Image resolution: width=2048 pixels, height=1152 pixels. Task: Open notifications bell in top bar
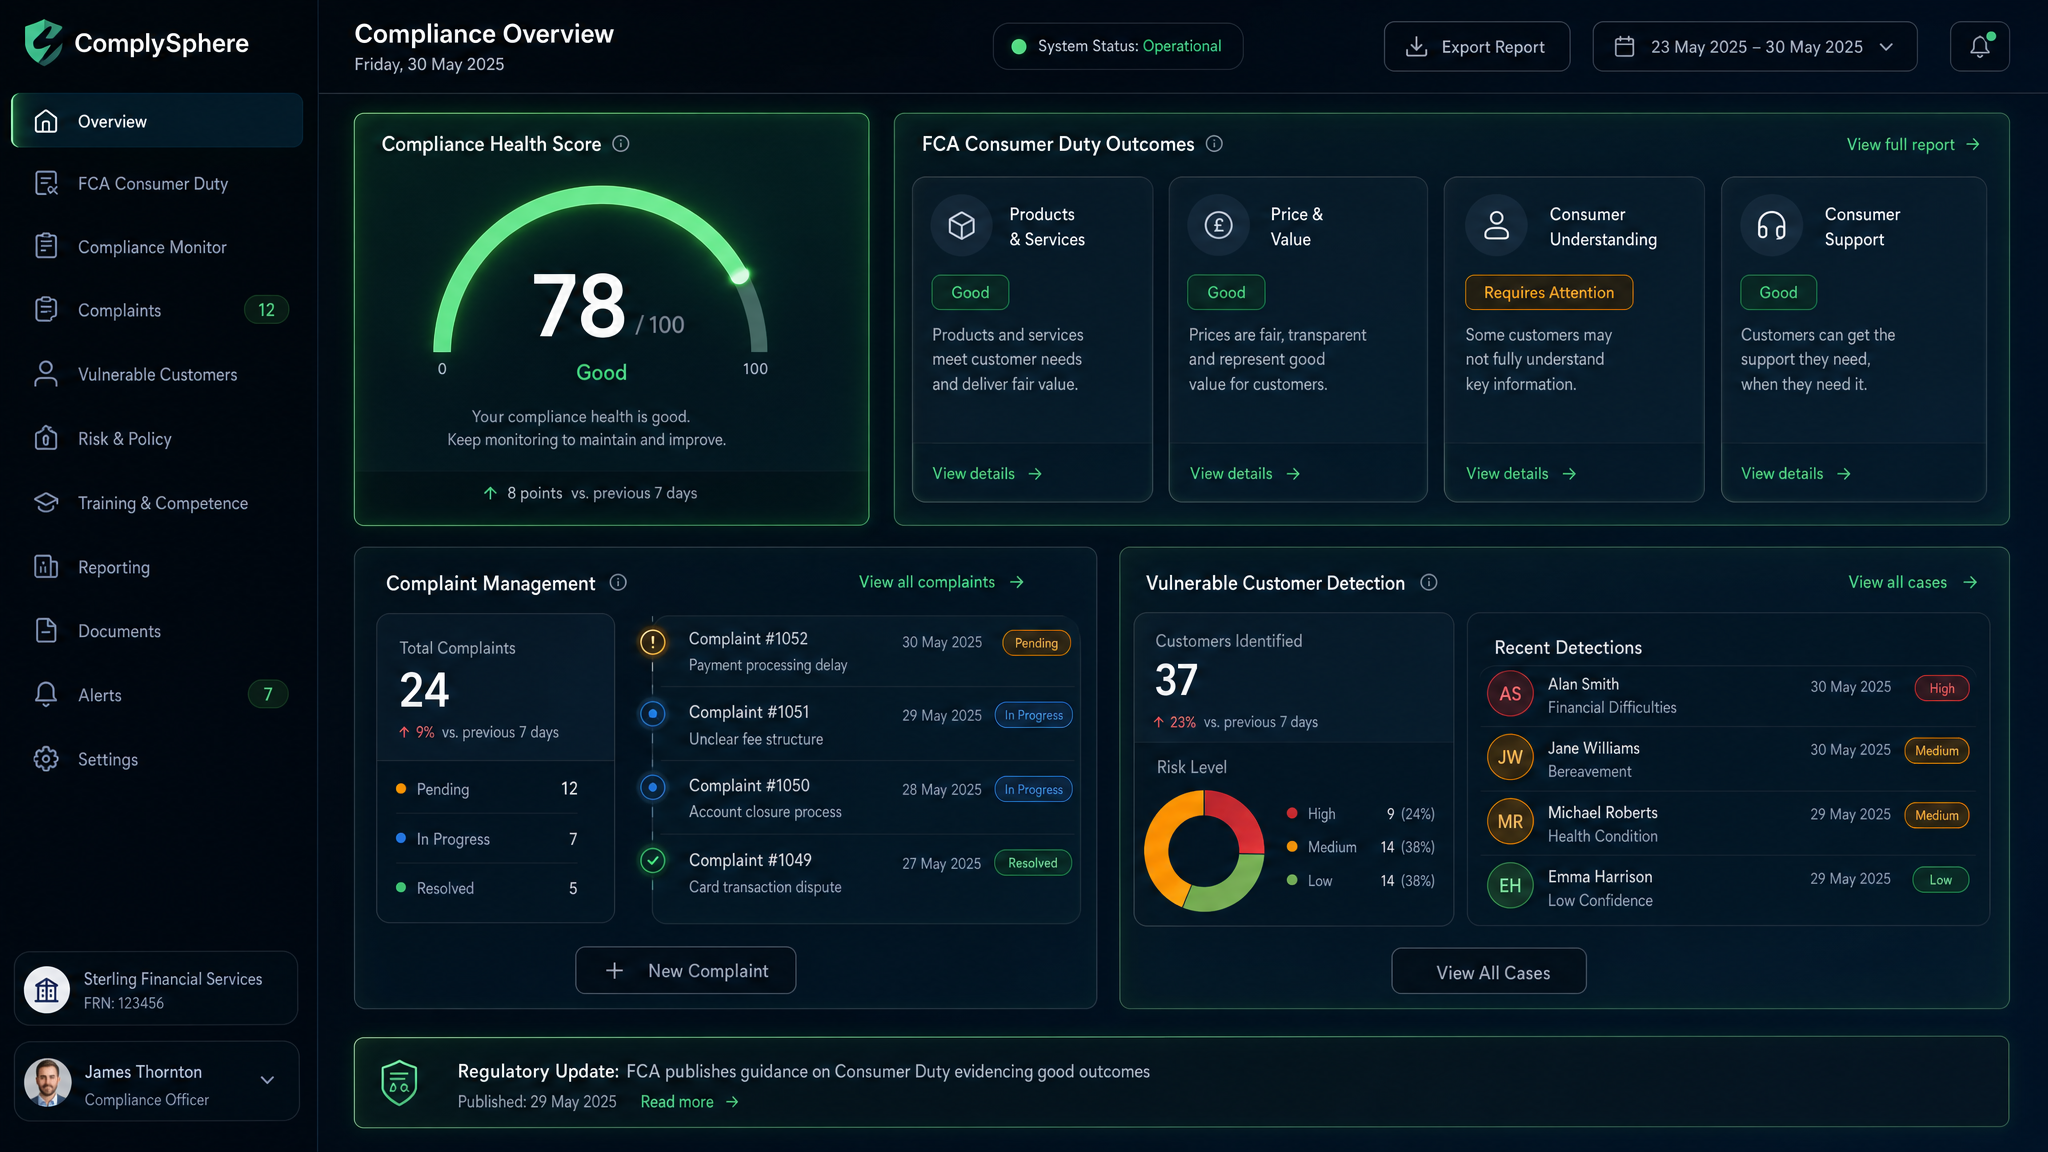1979,46
